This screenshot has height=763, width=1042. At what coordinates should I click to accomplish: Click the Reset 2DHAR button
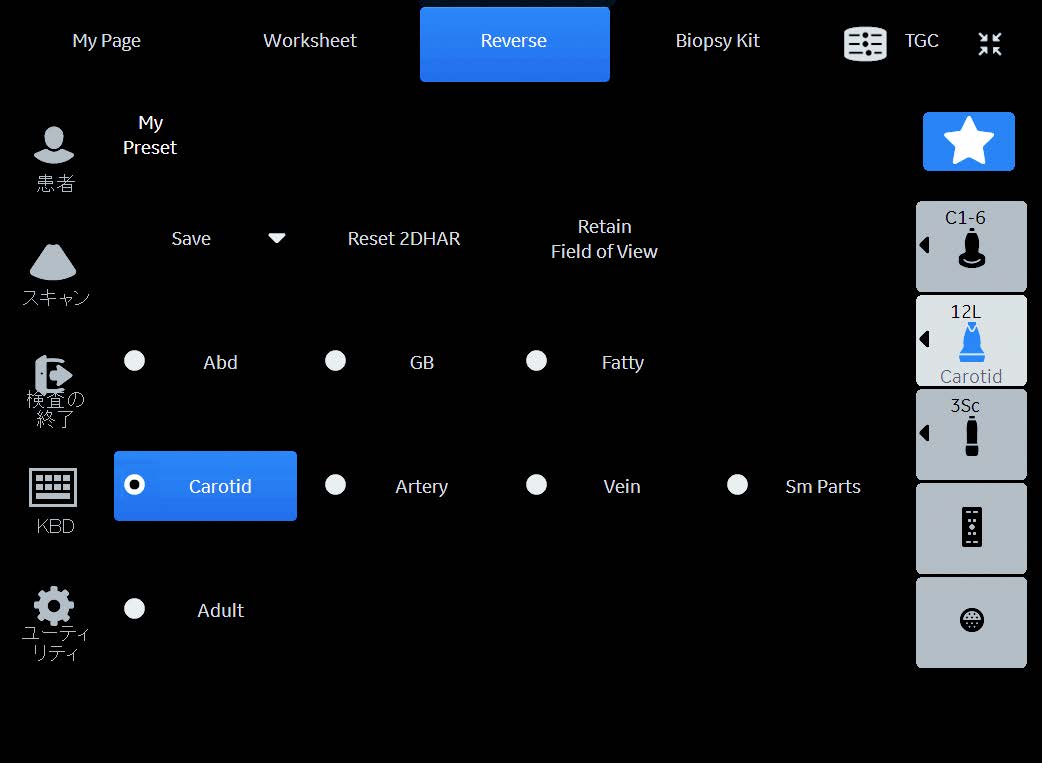[404, 239]
